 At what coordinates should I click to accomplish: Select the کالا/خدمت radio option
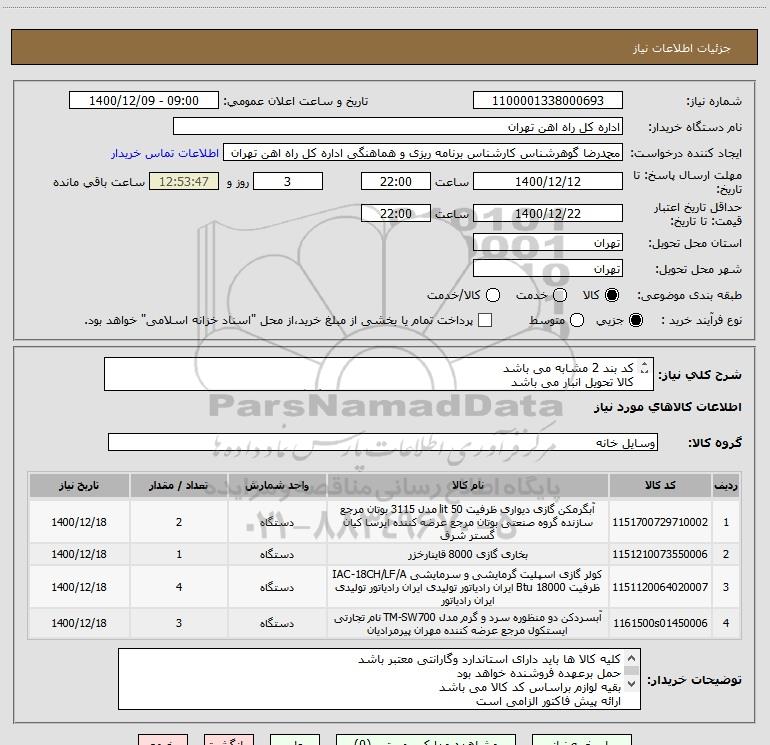493,295
